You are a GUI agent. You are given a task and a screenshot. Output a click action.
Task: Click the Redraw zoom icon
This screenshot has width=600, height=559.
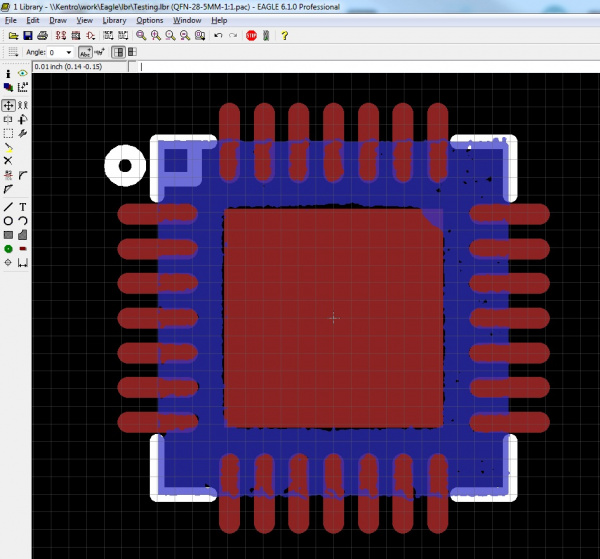pos(185,36)
